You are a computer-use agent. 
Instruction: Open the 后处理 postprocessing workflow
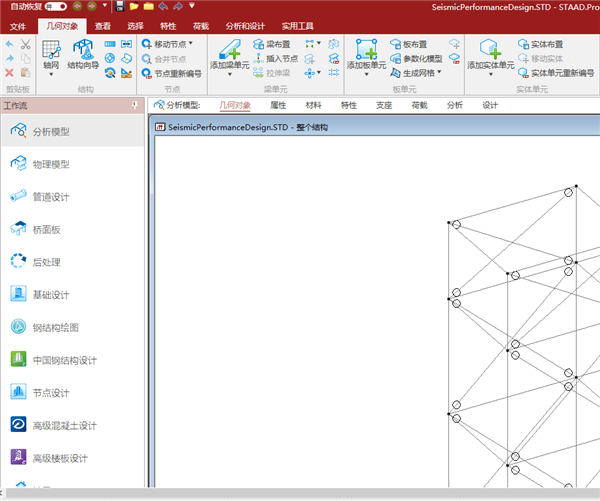73,262
